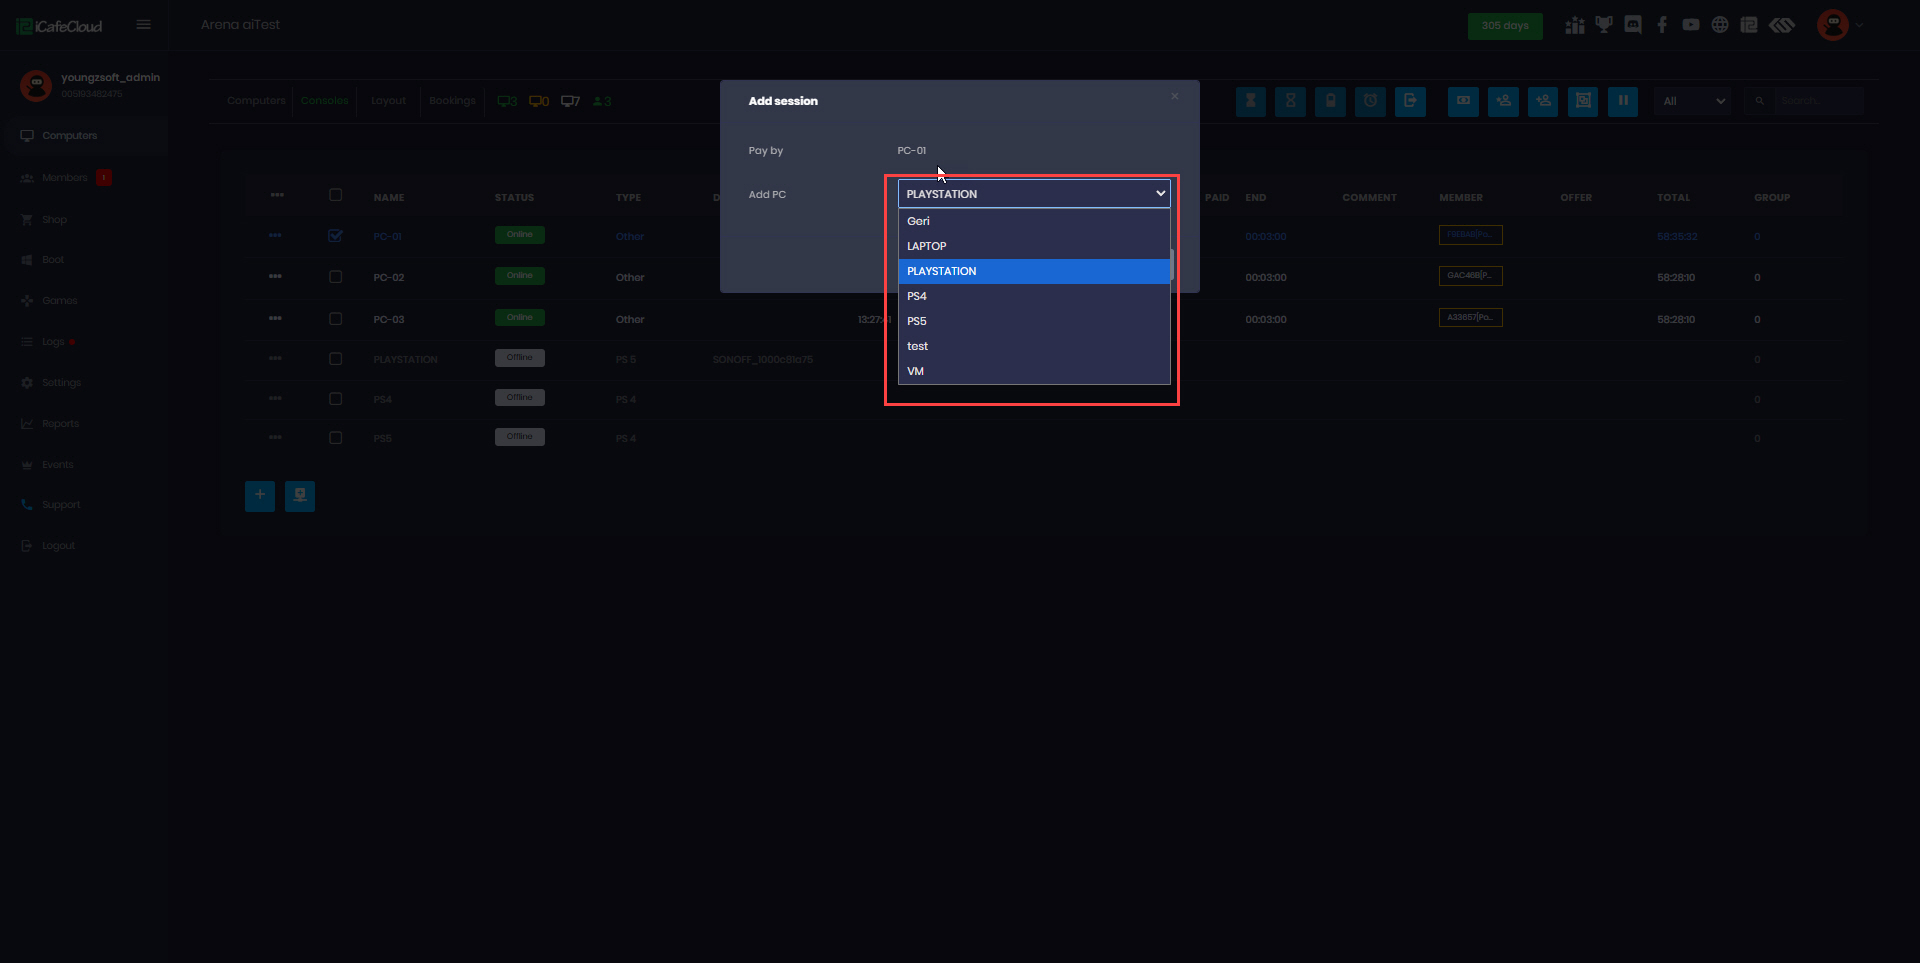The width and height of the screenshot is (1920, 963).
Task: Check the PC-02 row checkbox
Action: coord(335,277)
